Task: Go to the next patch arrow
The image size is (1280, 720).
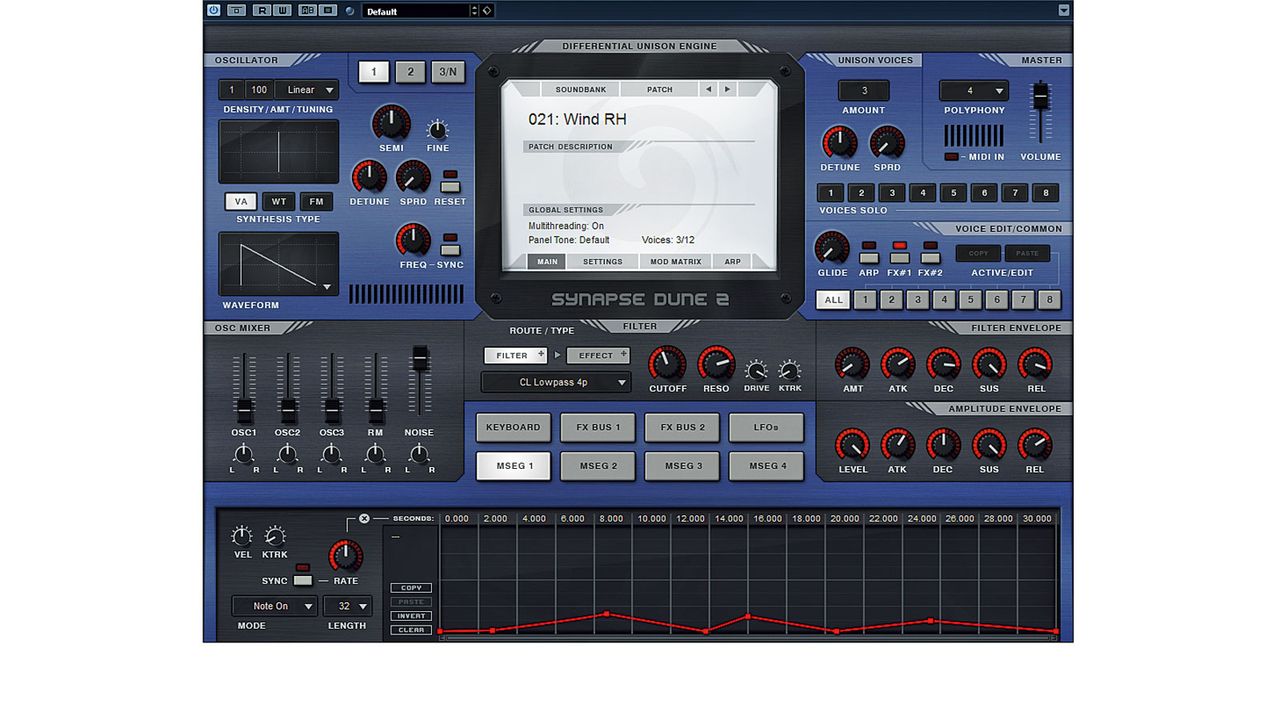Action: tap(728, 89)
